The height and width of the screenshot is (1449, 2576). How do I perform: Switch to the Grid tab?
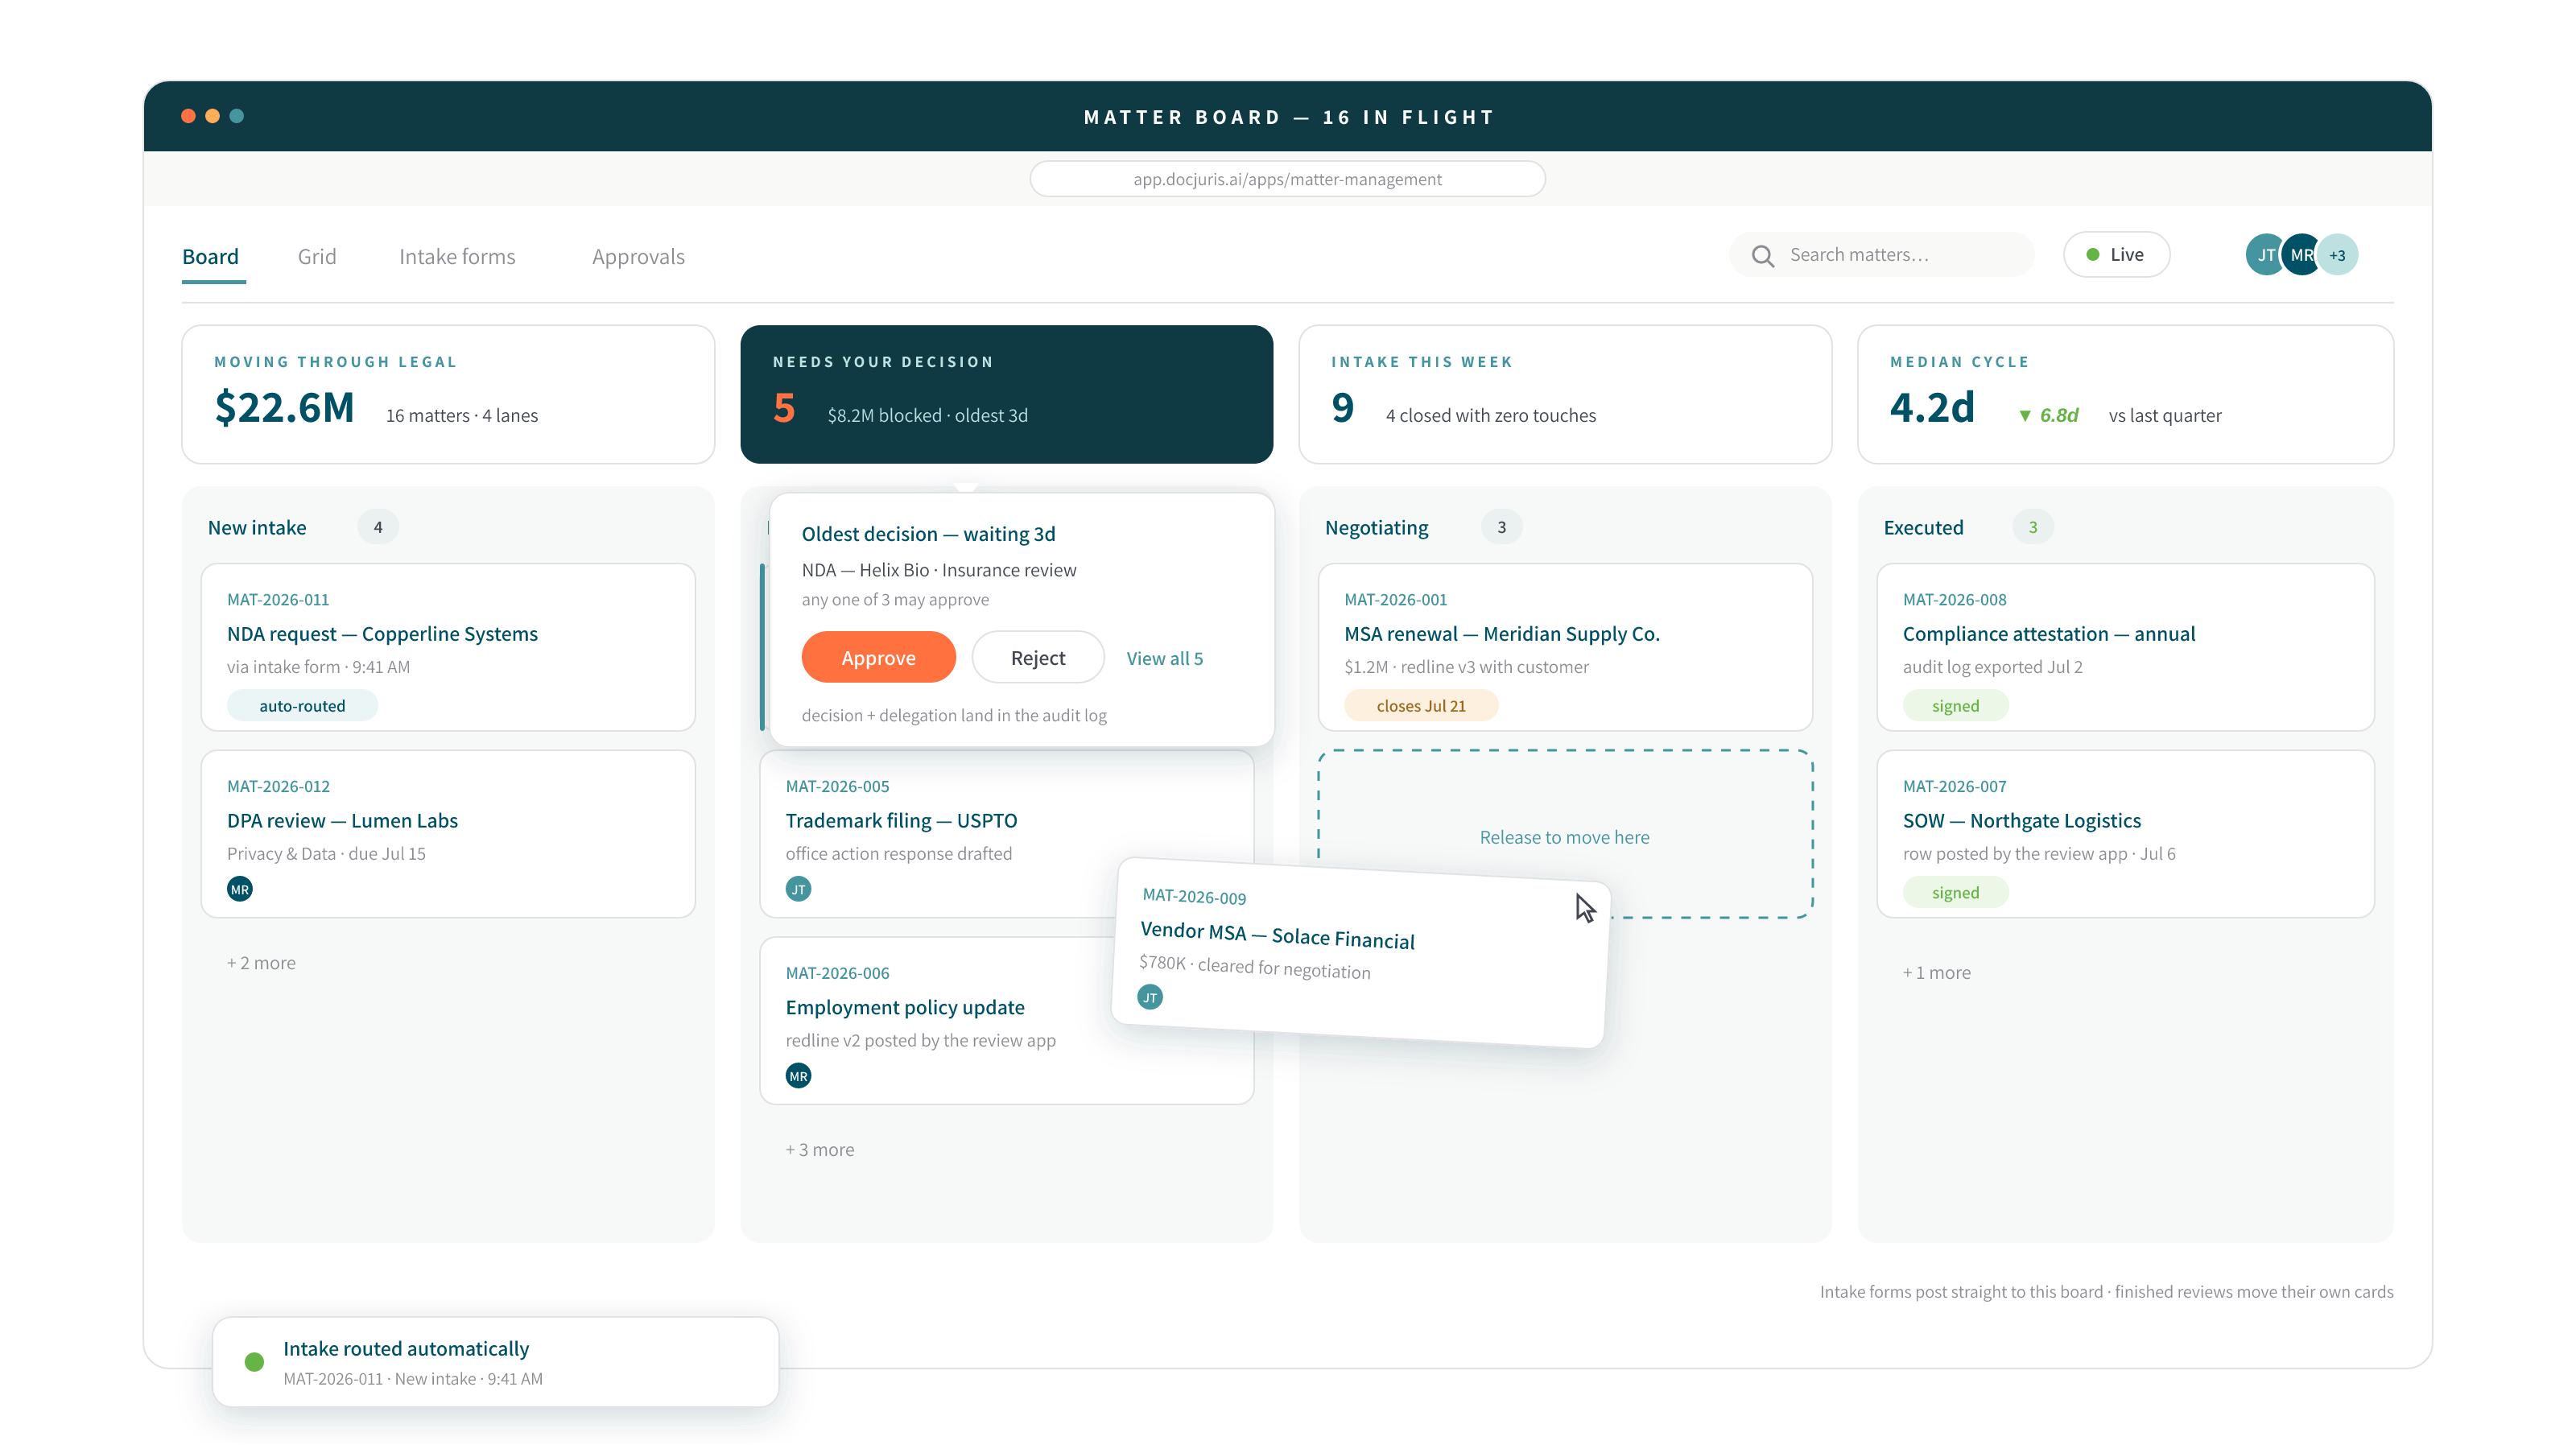point(317,257)
